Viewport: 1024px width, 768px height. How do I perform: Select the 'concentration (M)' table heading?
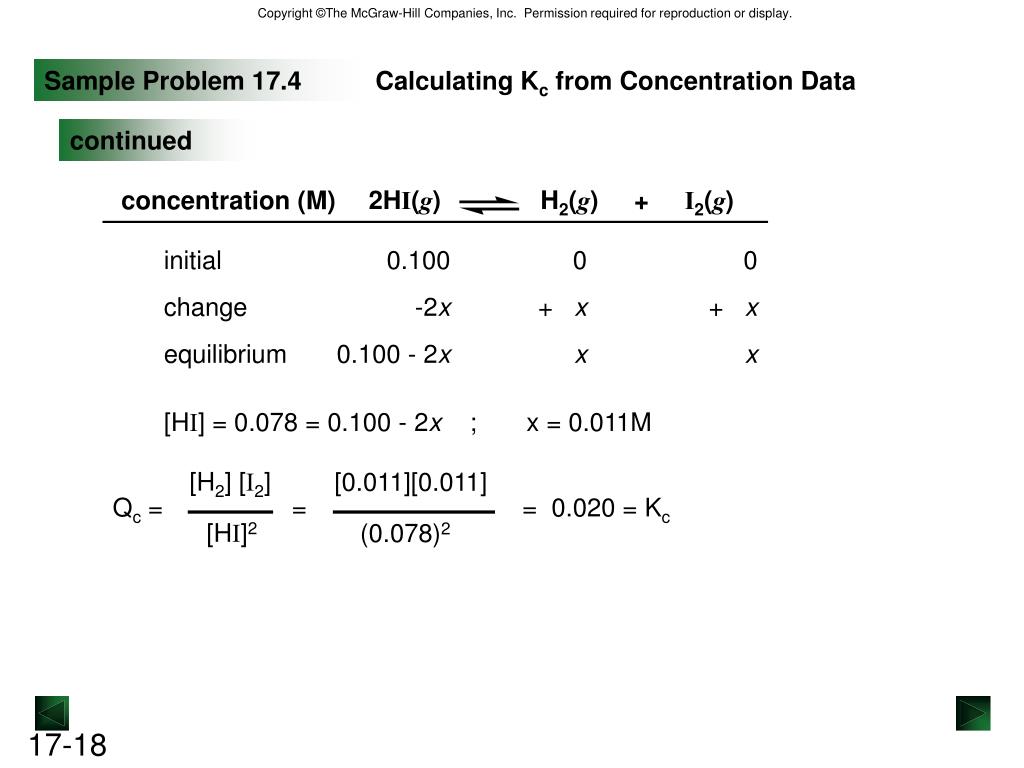(x=228, y=200)
